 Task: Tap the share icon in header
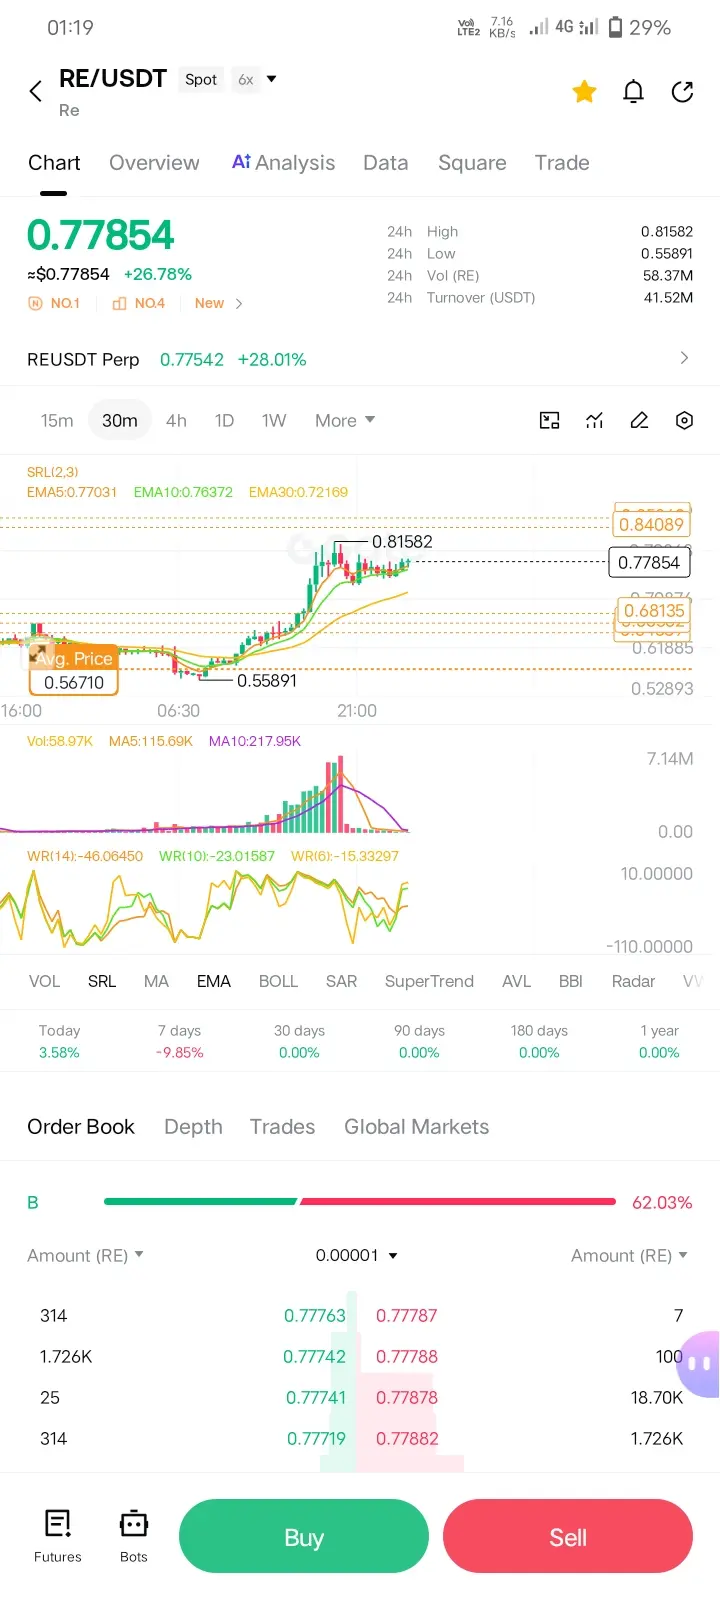(682, 92)
